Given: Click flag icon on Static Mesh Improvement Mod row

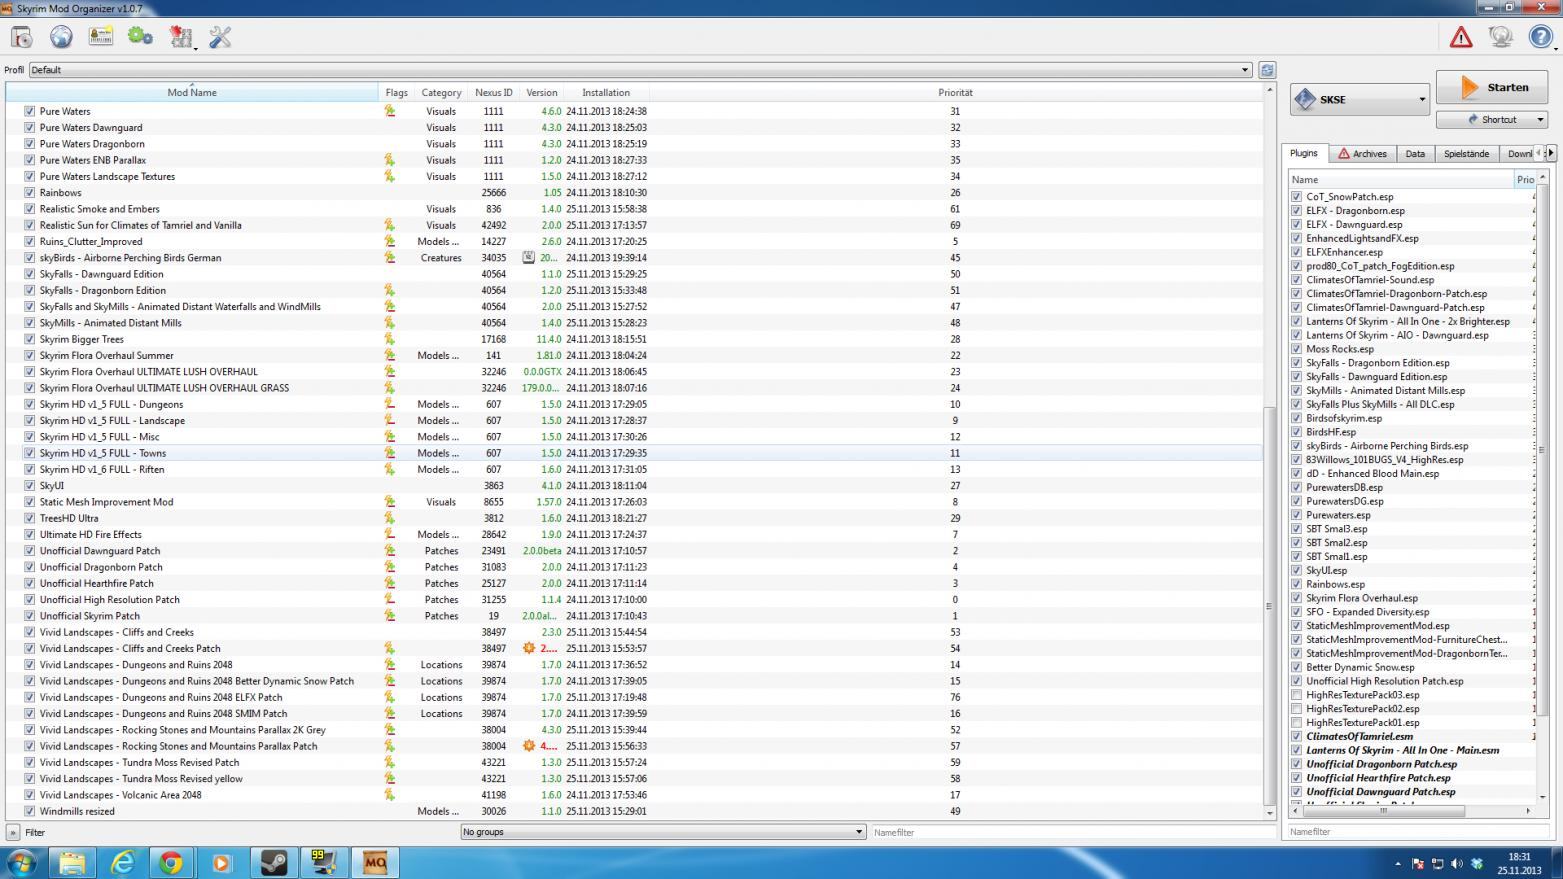Looking at the screenshot, I should click(390, 502).
